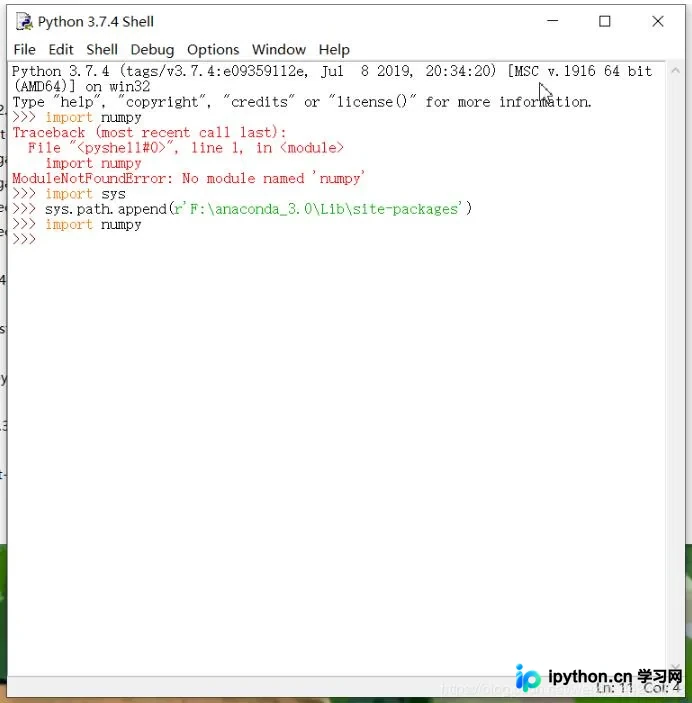Click the empty prompt on last line

point(24,239)
